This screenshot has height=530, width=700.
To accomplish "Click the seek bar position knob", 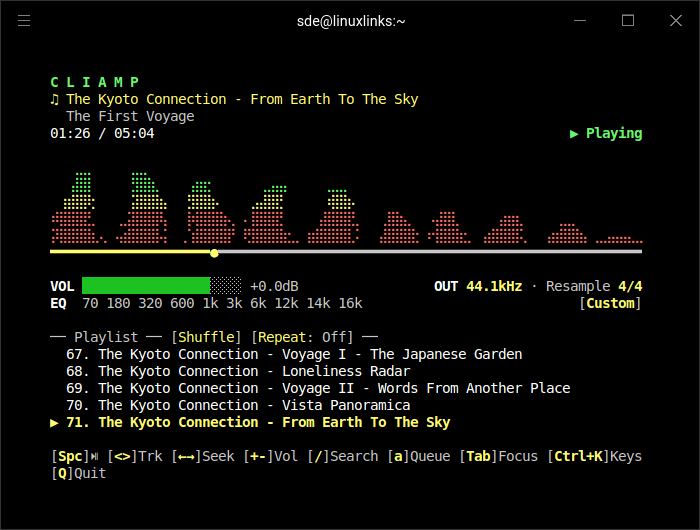I will (x=214, y=253).
